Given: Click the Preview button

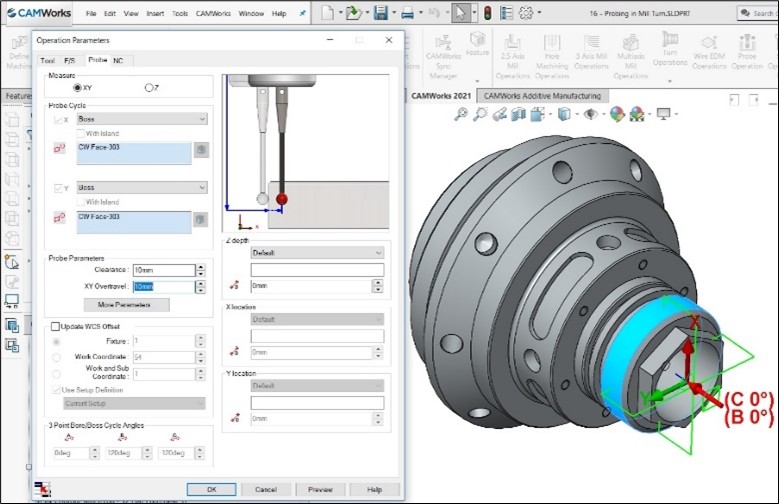Looking at the screenshot, I should click(x=320, y=490).
